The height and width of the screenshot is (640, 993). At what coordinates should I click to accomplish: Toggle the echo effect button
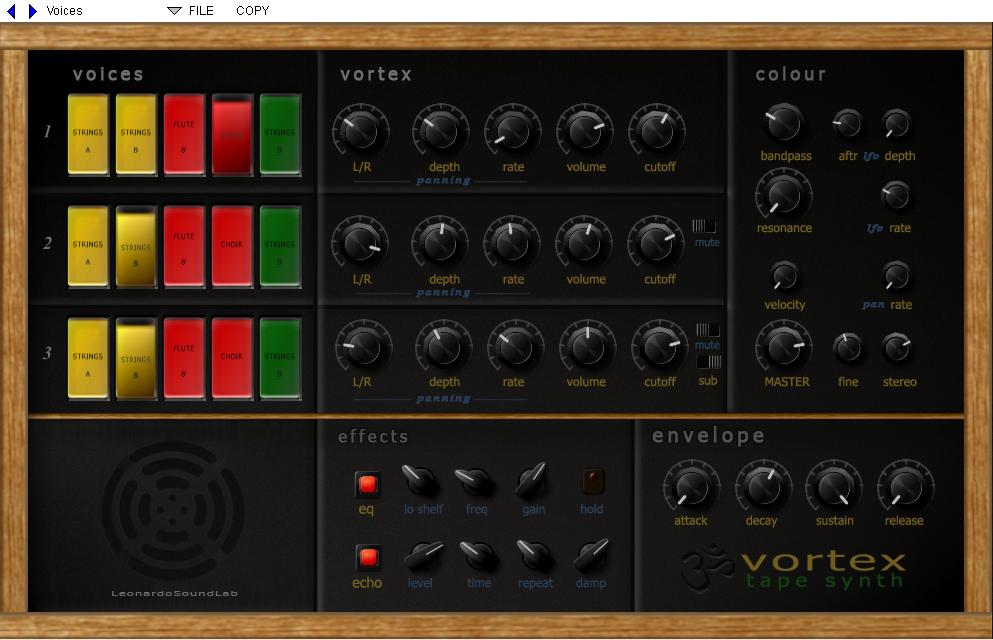(368, 558)
